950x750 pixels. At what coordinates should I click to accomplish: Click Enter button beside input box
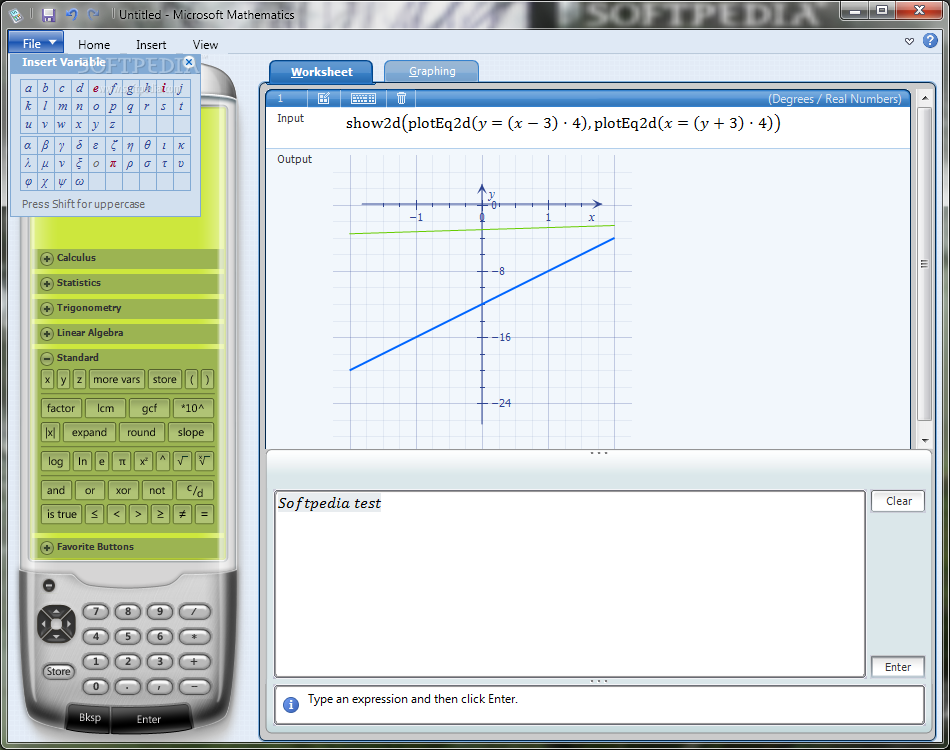click(x=898, y=667)
